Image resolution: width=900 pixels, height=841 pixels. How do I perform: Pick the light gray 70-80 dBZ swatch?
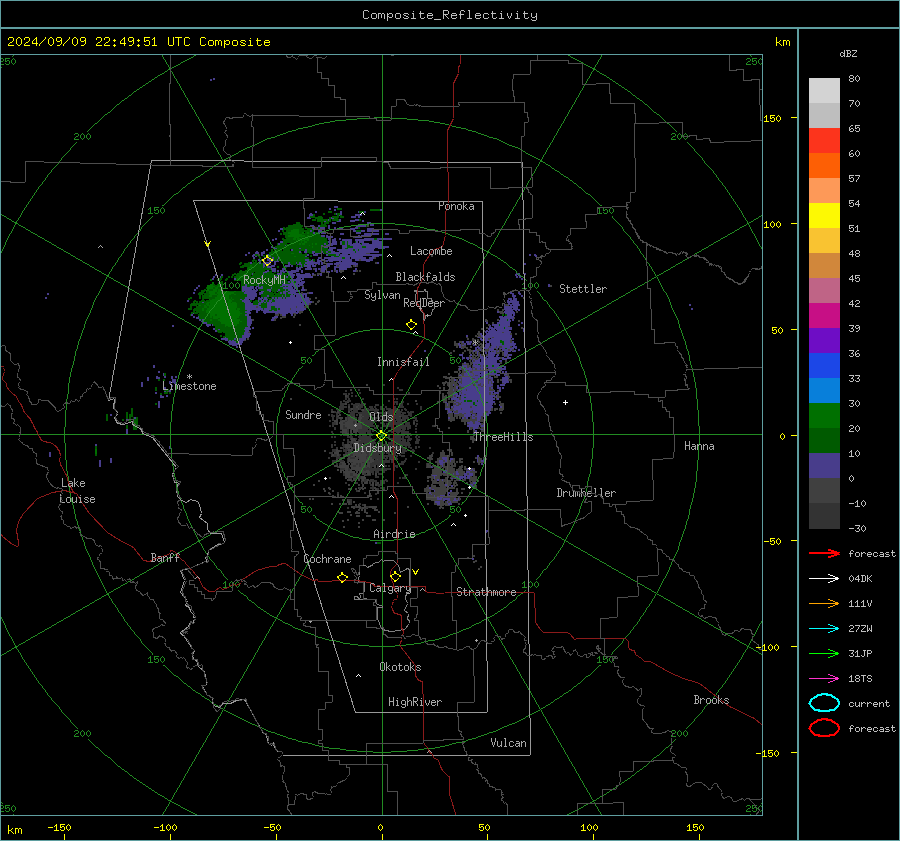[x=824, y=91]
